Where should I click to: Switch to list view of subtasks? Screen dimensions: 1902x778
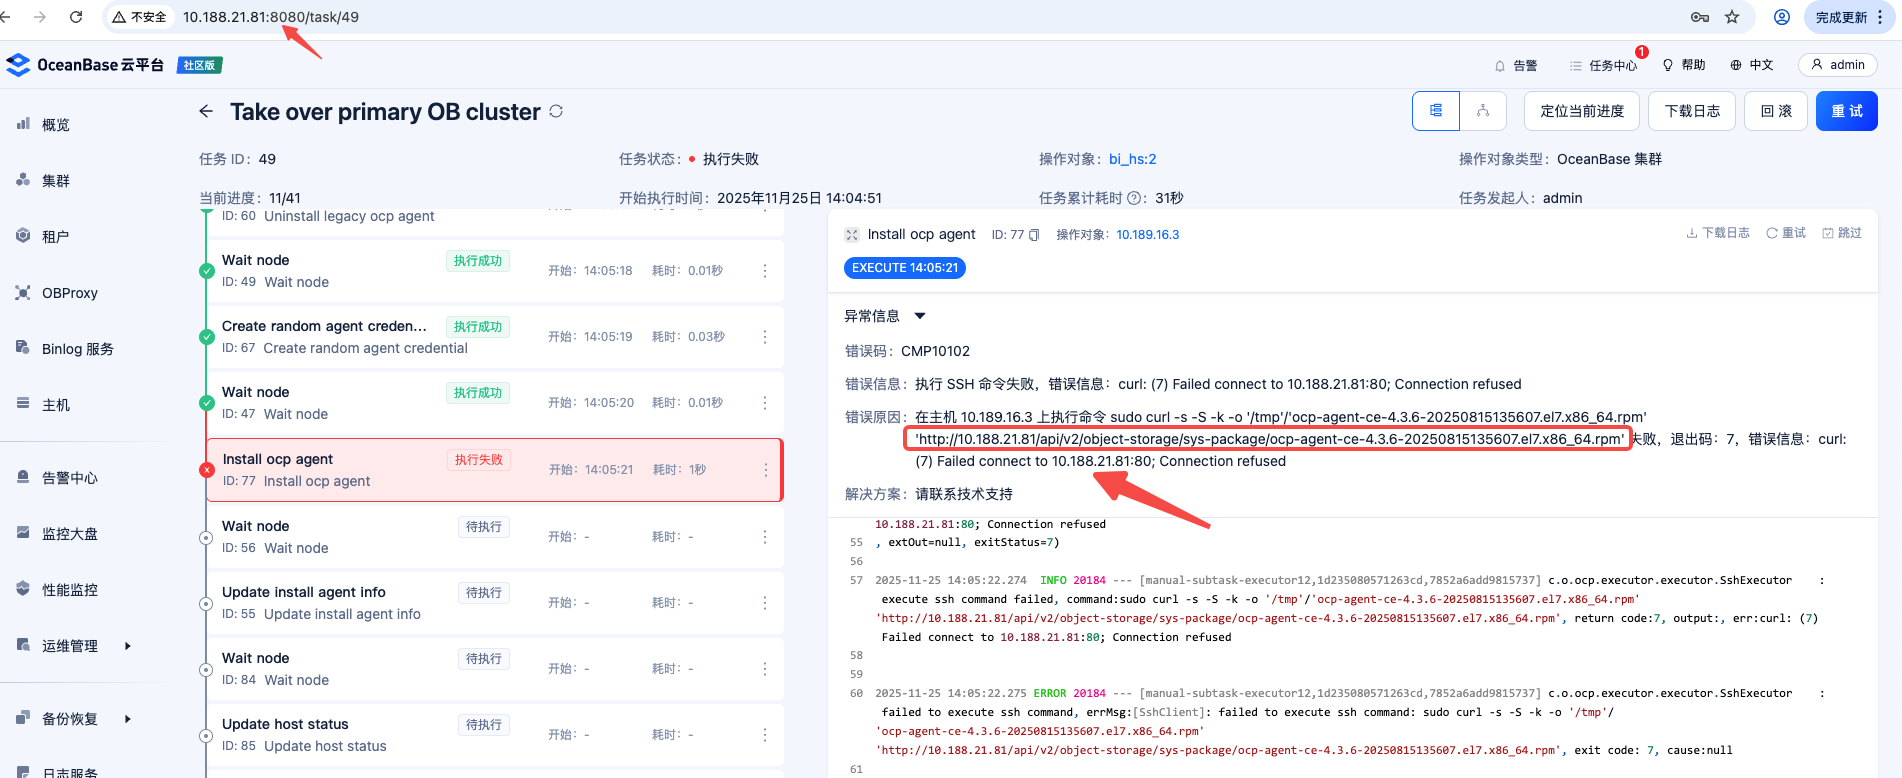click(x=1436, y=111)
